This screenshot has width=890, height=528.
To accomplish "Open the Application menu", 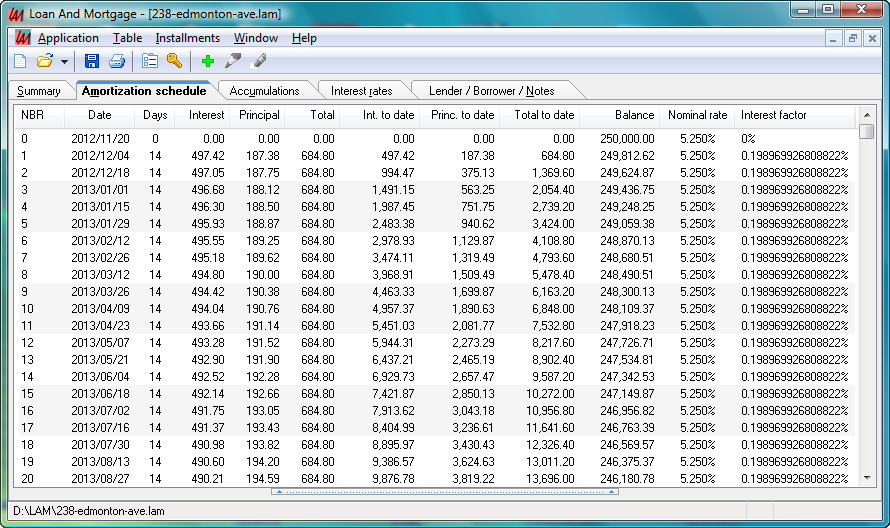I will (68, 38).
